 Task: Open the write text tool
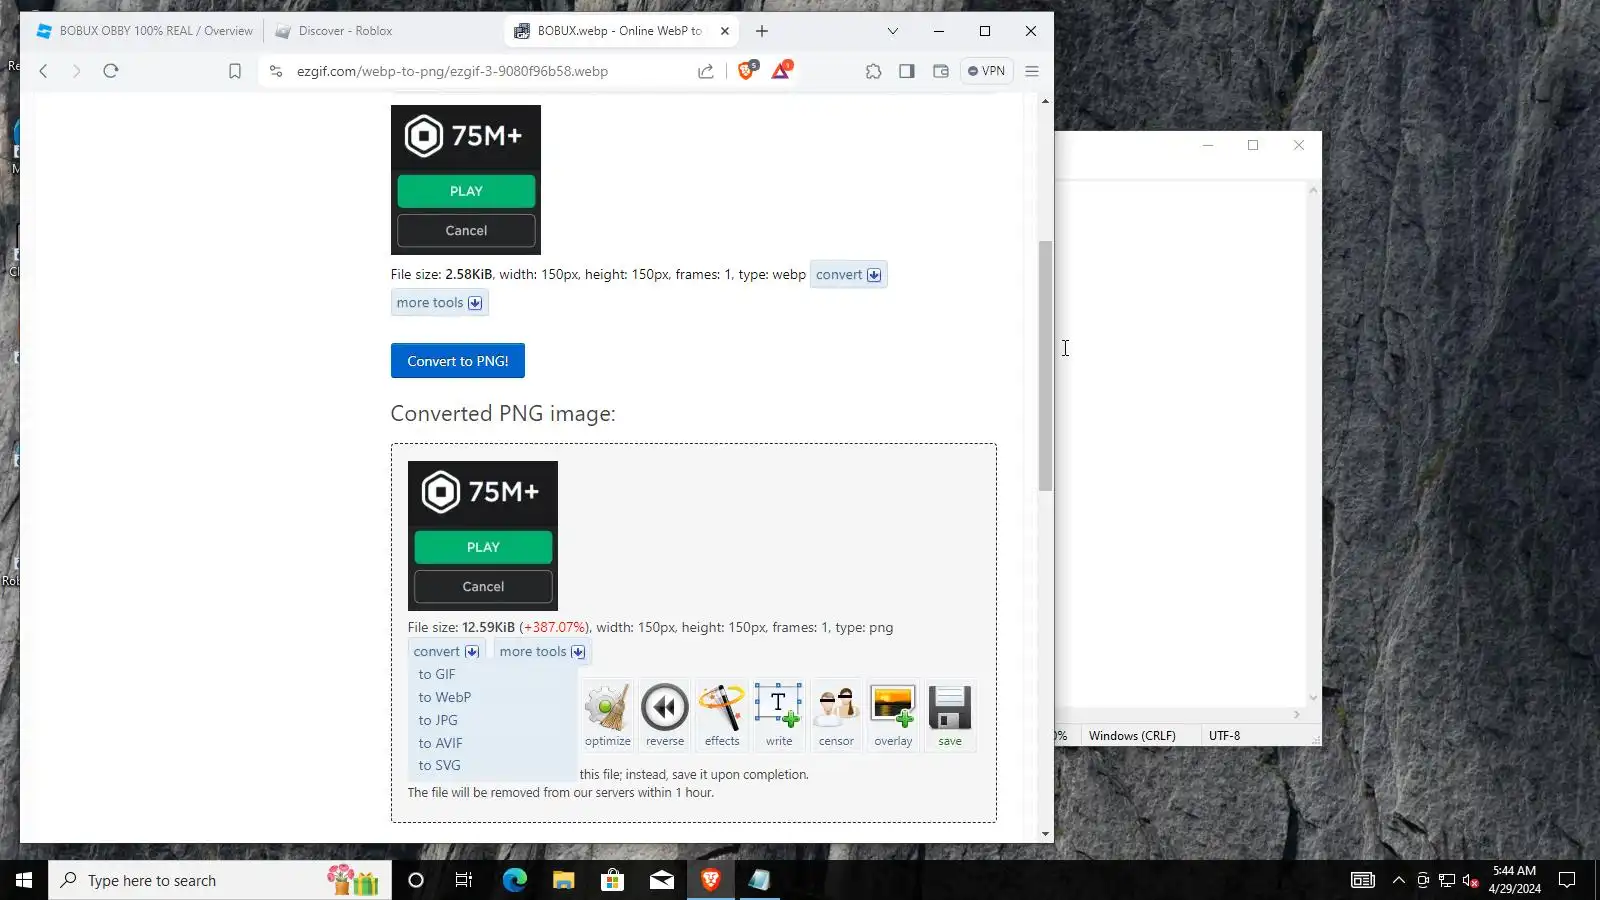tap(779, 715)
